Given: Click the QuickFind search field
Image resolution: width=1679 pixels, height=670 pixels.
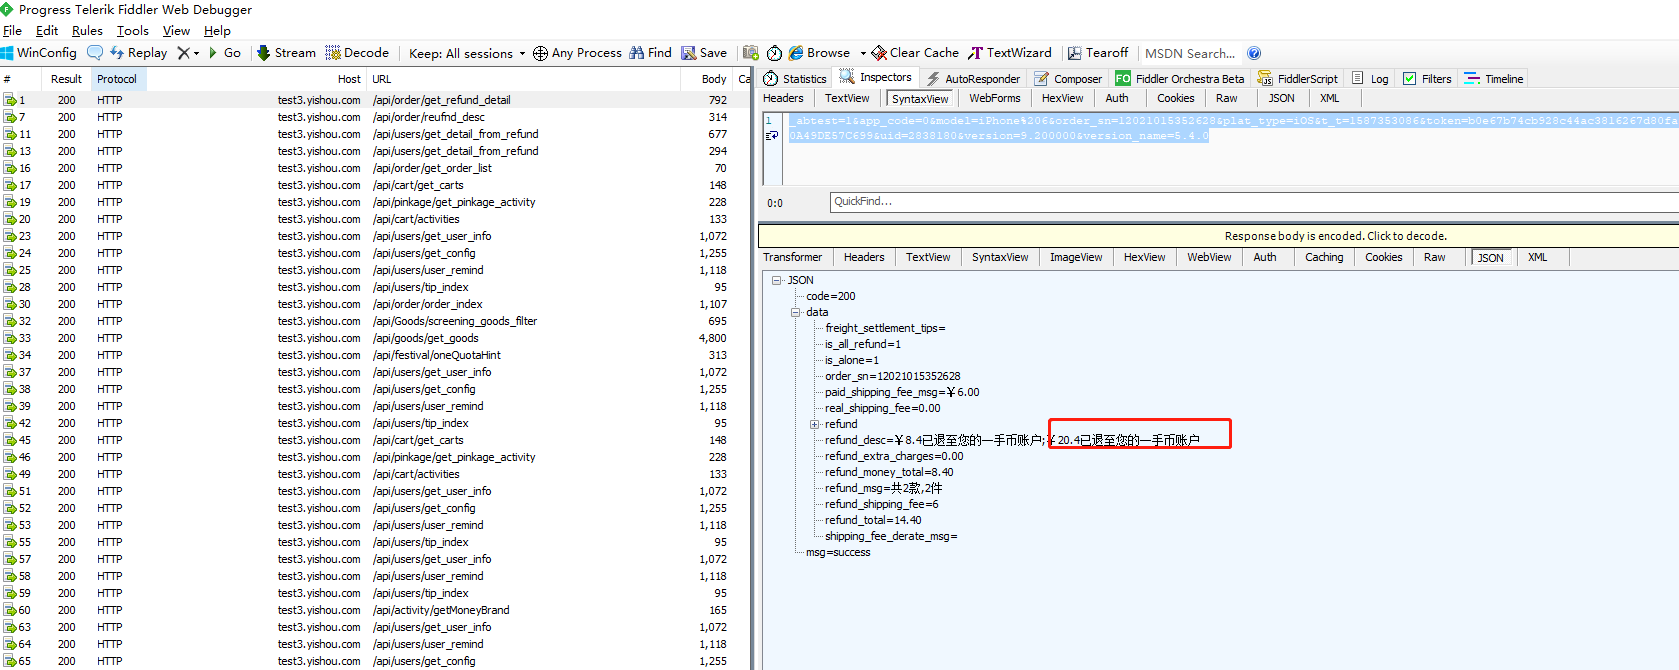Looking at the screenshot, I should point(1254,202).
